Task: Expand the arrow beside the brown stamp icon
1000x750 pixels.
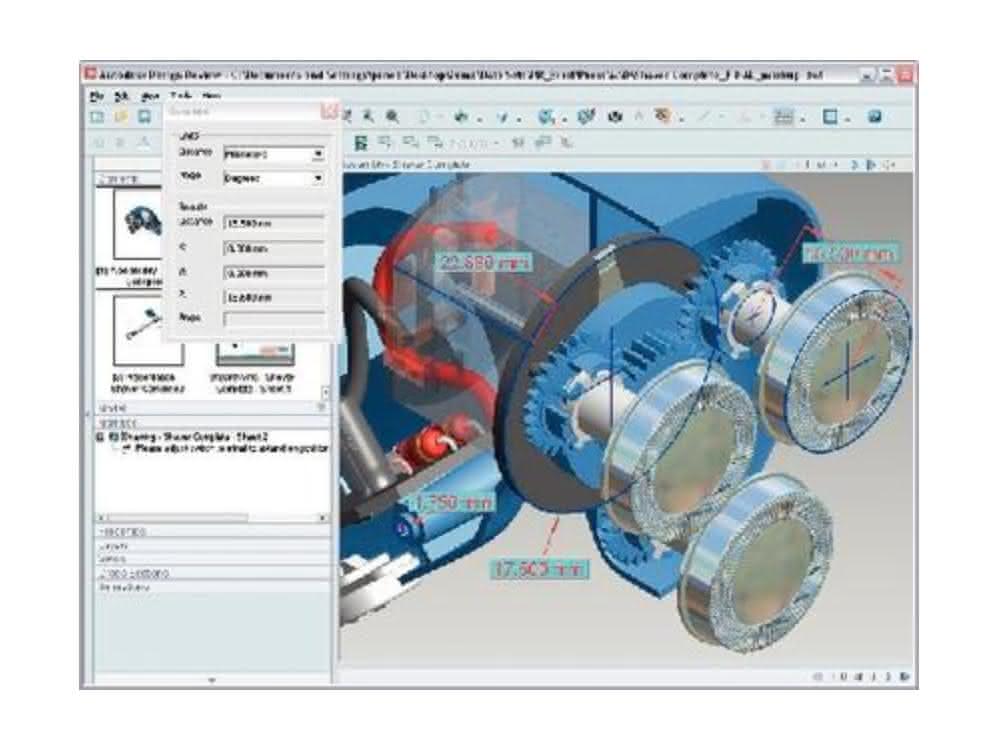Action: 682,119
